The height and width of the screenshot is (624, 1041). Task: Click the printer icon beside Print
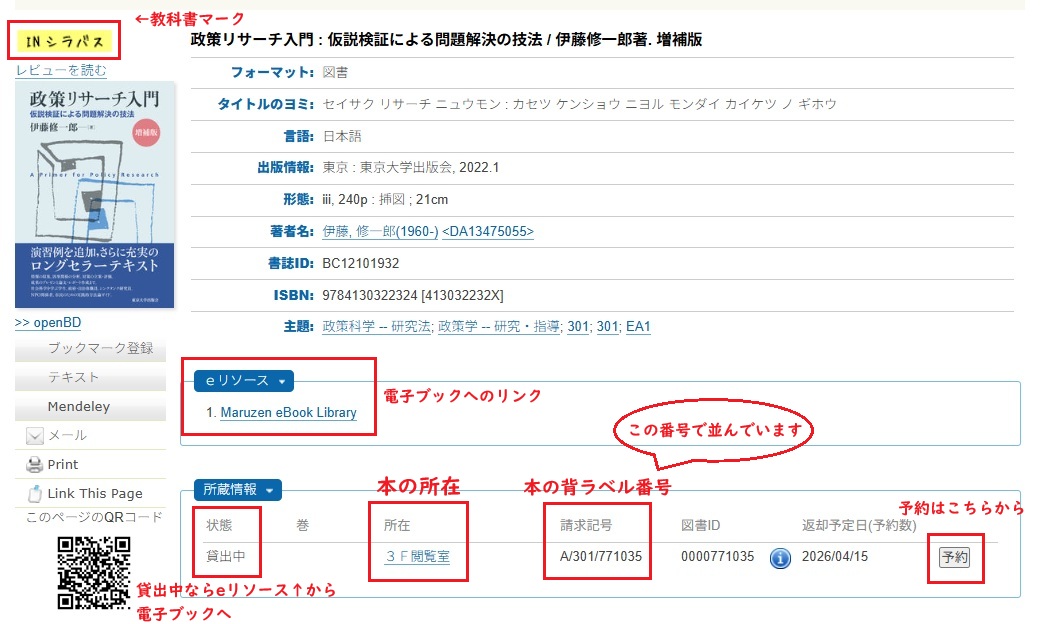click(x=34, y=465)
